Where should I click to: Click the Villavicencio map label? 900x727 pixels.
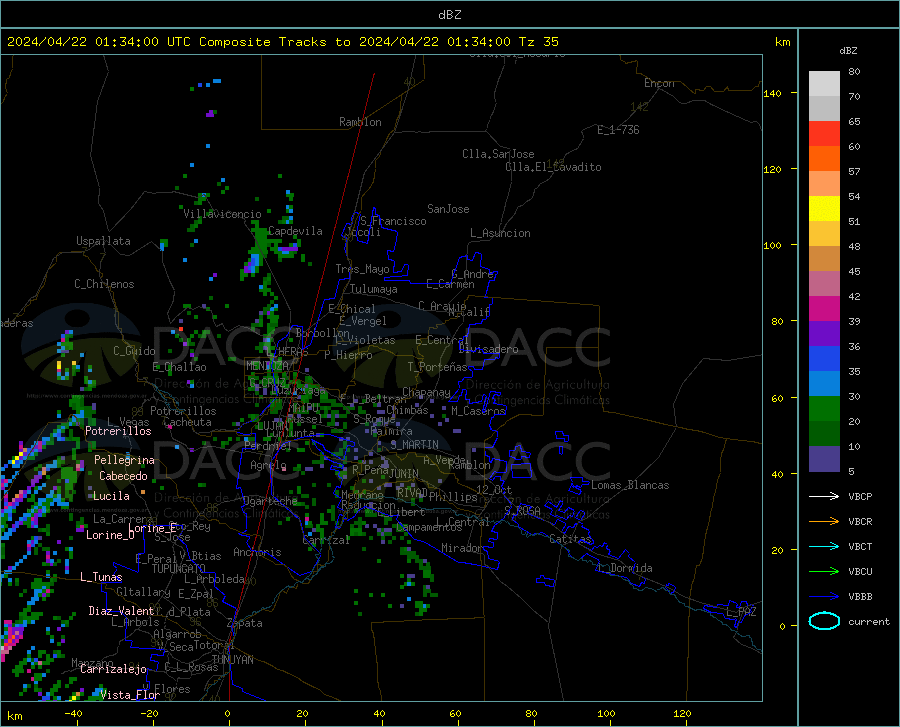(x=222, y=214)
